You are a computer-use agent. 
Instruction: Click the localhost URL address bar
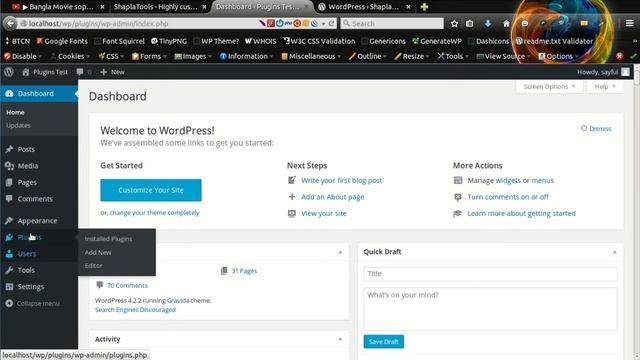point(139,23)
